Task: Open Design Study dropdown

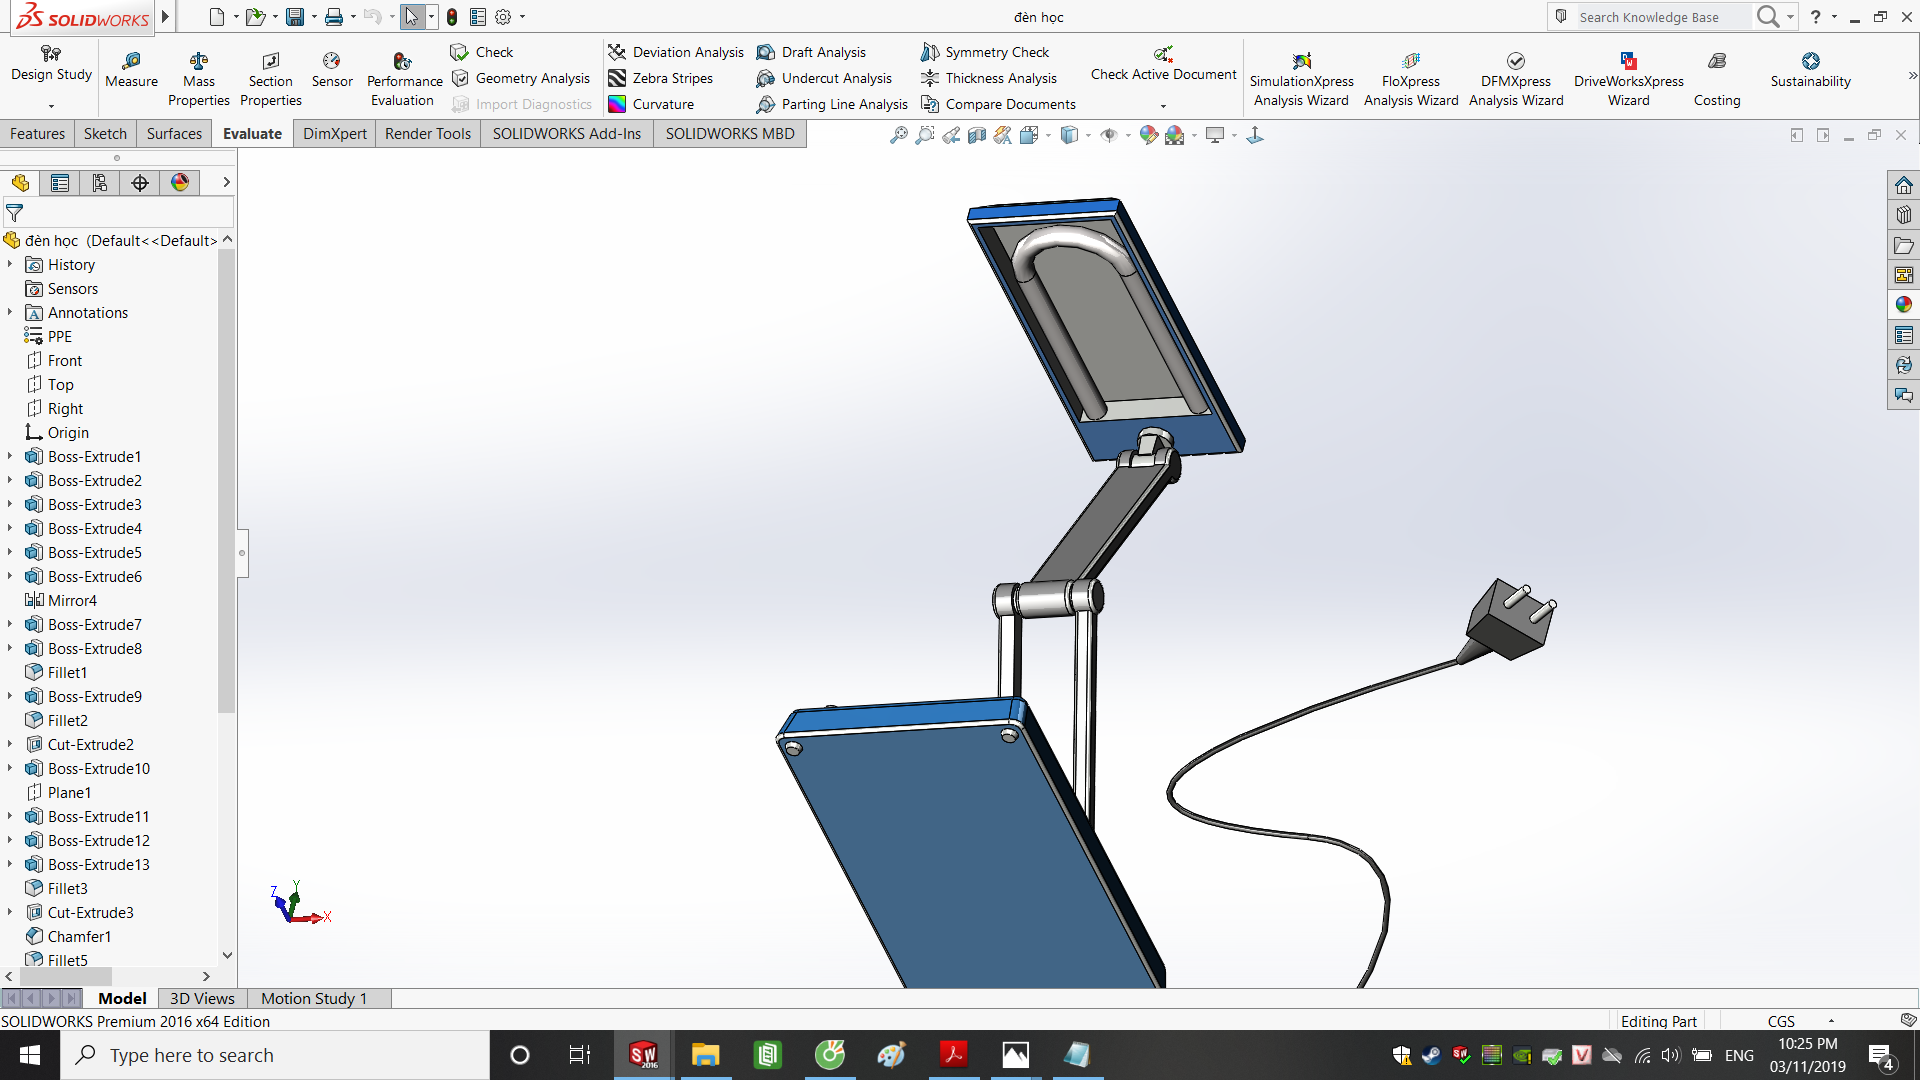Action: tap(51, 105)
